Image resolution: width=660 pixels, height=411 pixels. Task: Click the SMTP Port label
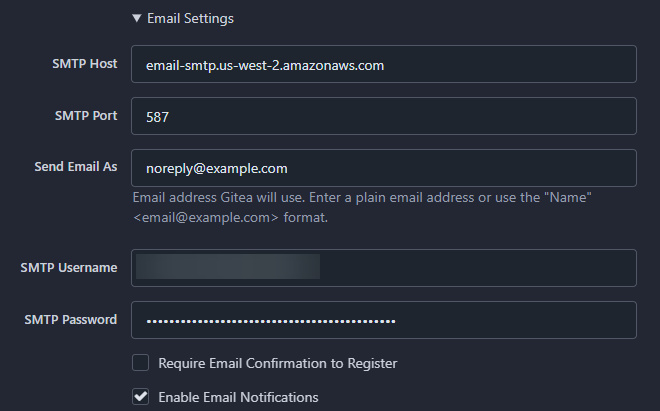point(86,116)
